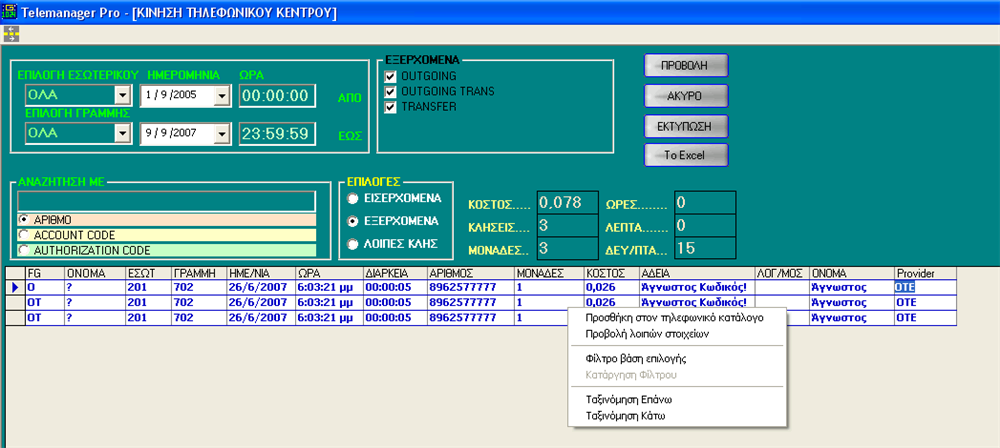
Task: Select the AUTHORIZATION CODE radio button
Action: click(26, 250)
